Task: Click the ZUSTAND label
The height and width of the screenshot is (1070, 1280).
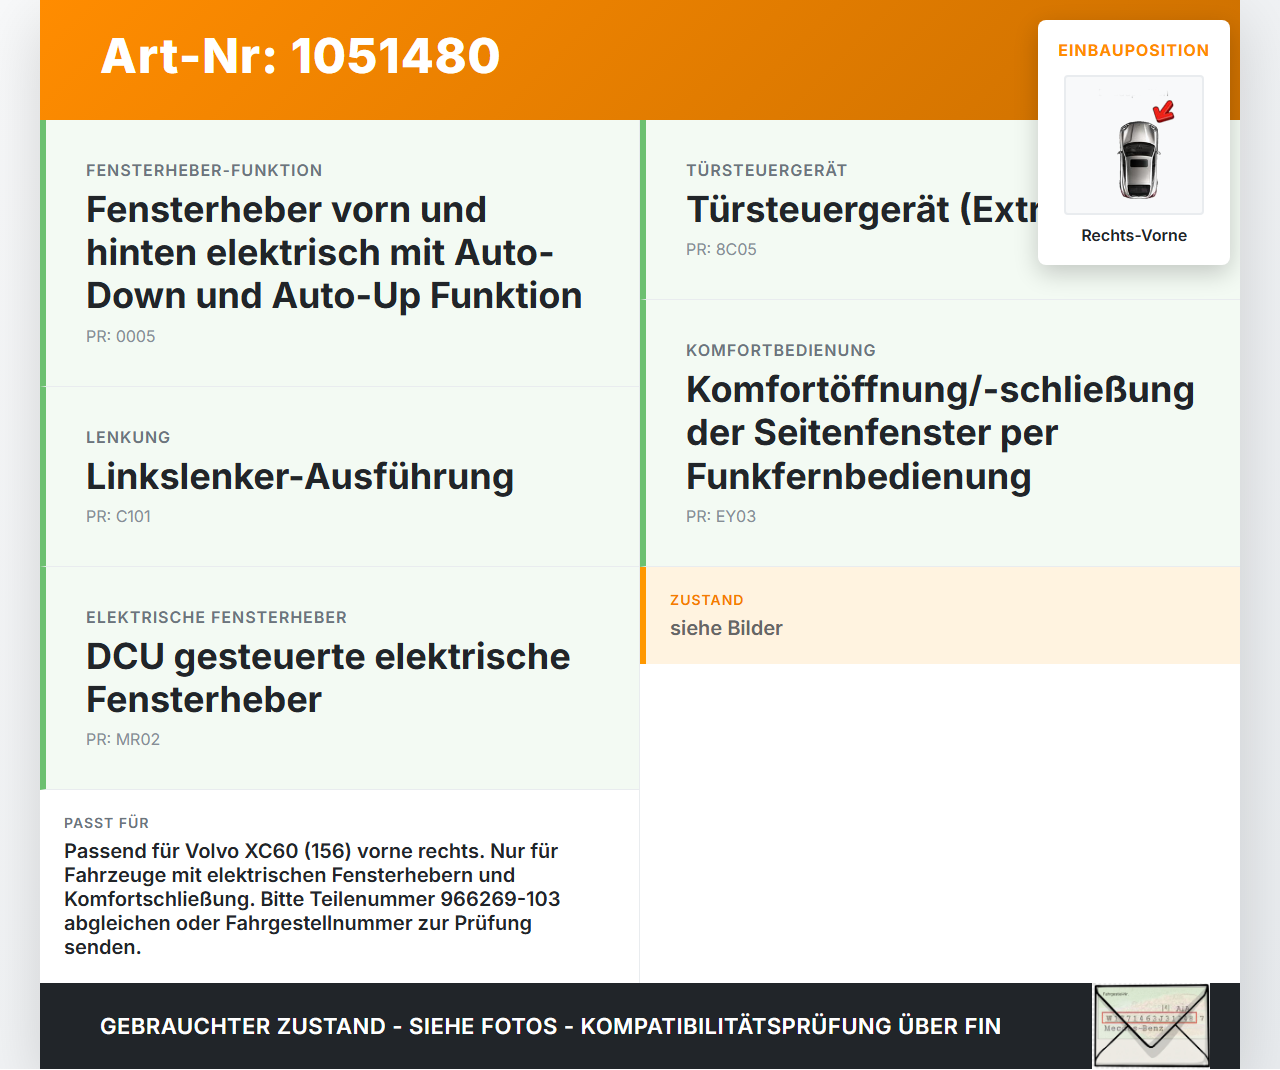Action: 707,600
